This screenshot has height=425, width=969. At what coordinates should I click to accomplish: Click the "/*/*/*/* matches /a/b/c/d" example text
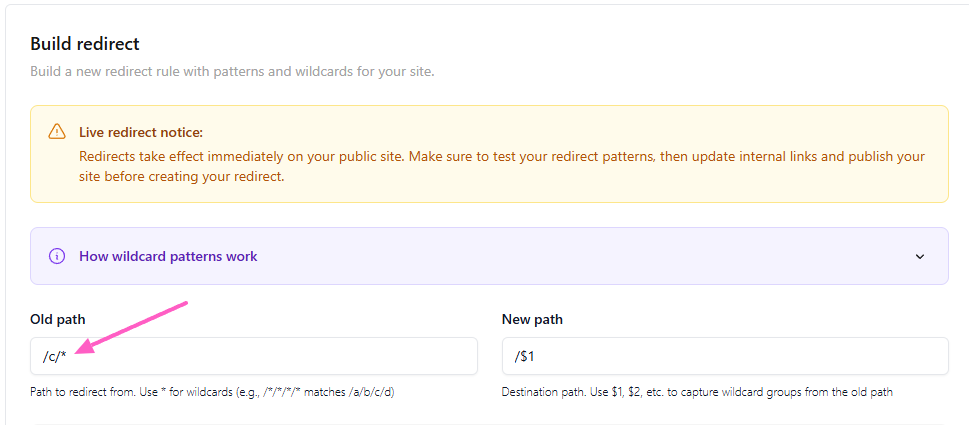coord(332,392)
